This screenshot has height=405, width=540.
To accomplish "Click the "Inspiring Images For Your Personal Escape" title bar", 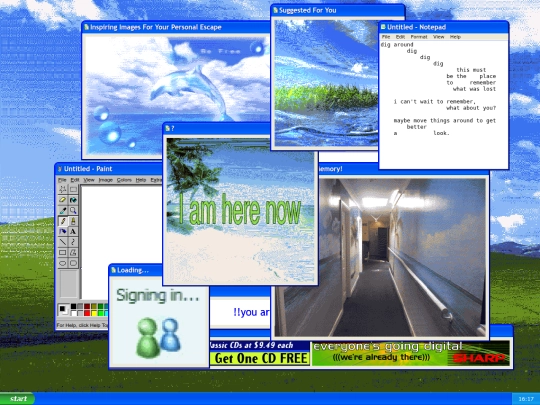I will (x=176, y=27).
